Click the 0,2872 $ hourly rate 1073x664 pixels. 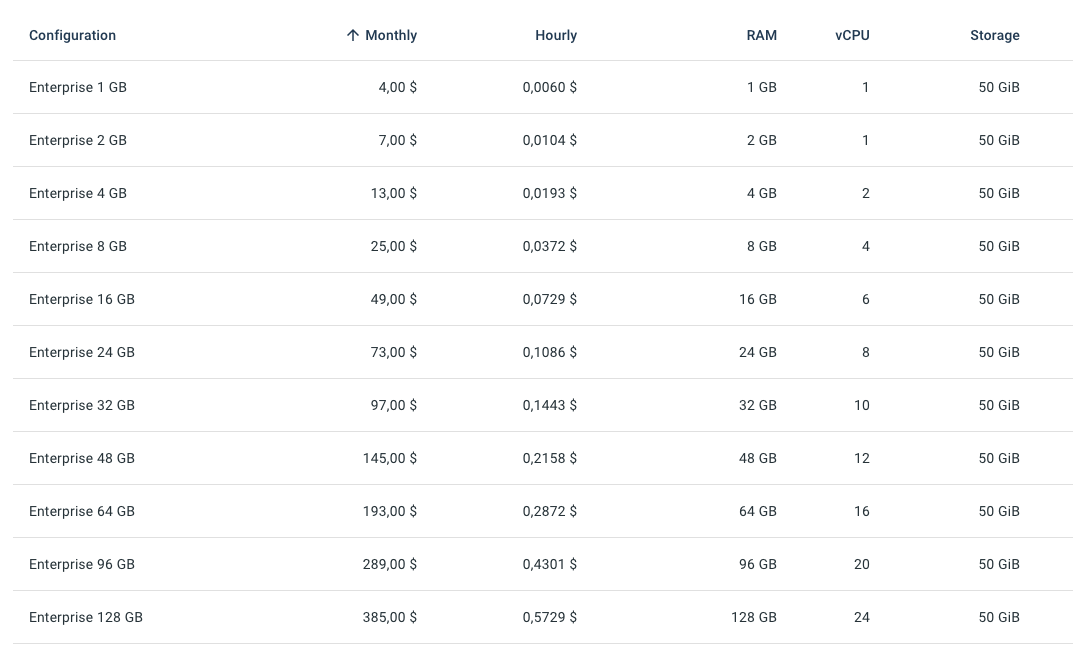550,511
